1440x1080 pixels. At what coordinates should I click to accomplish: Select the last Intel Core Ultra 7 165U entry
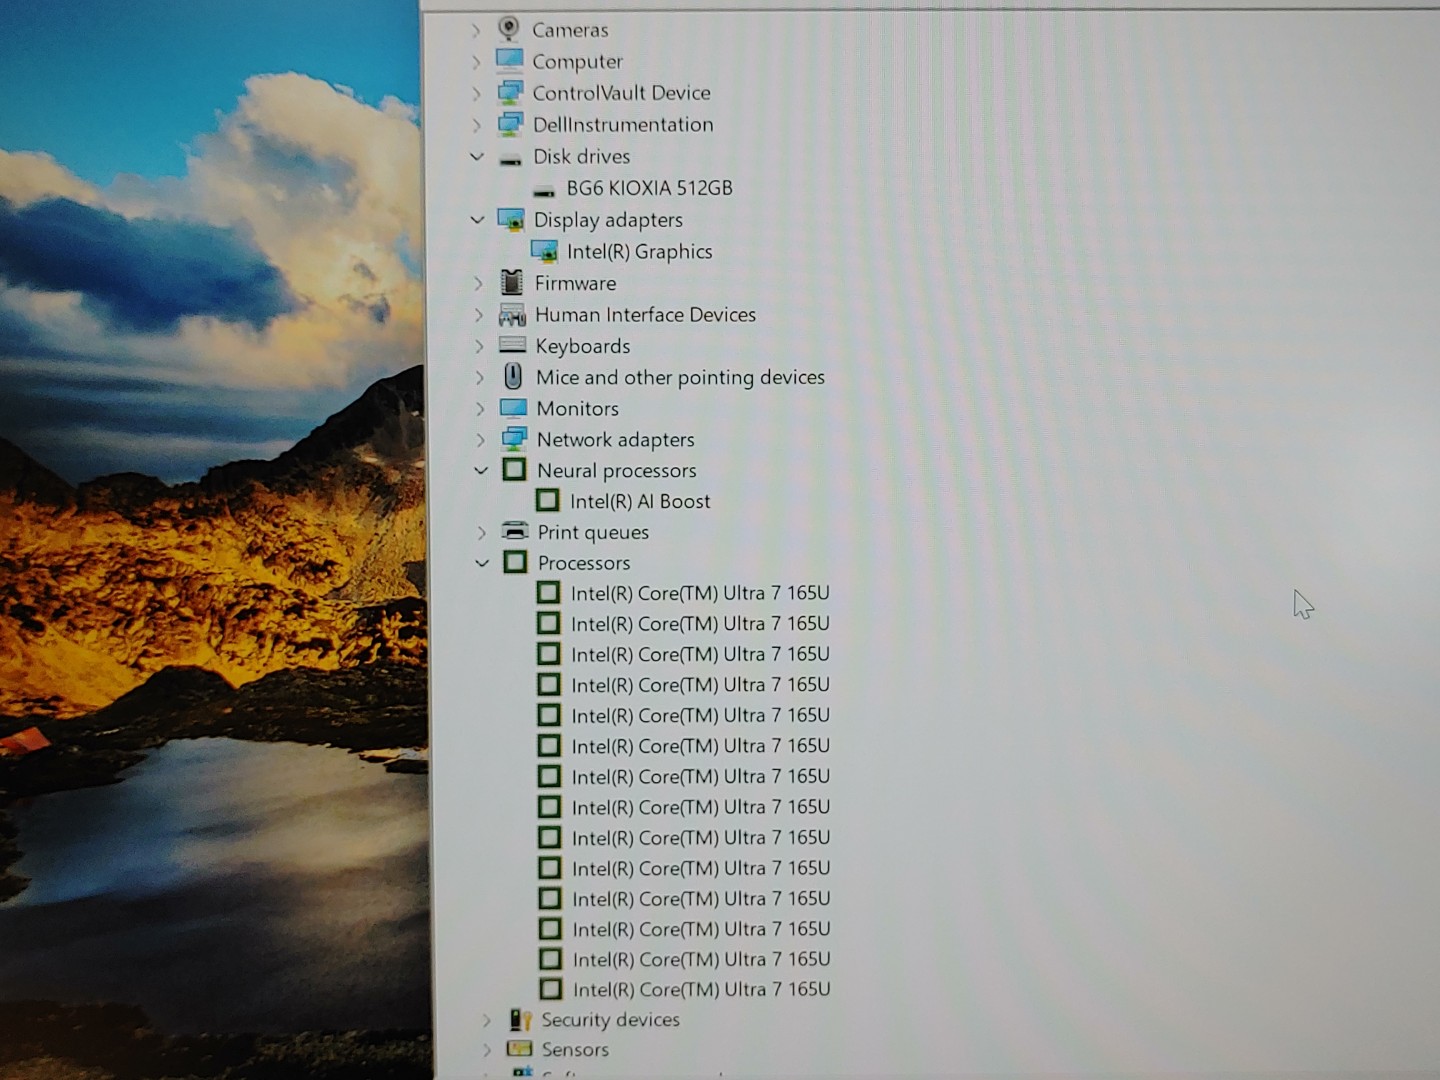701,989
